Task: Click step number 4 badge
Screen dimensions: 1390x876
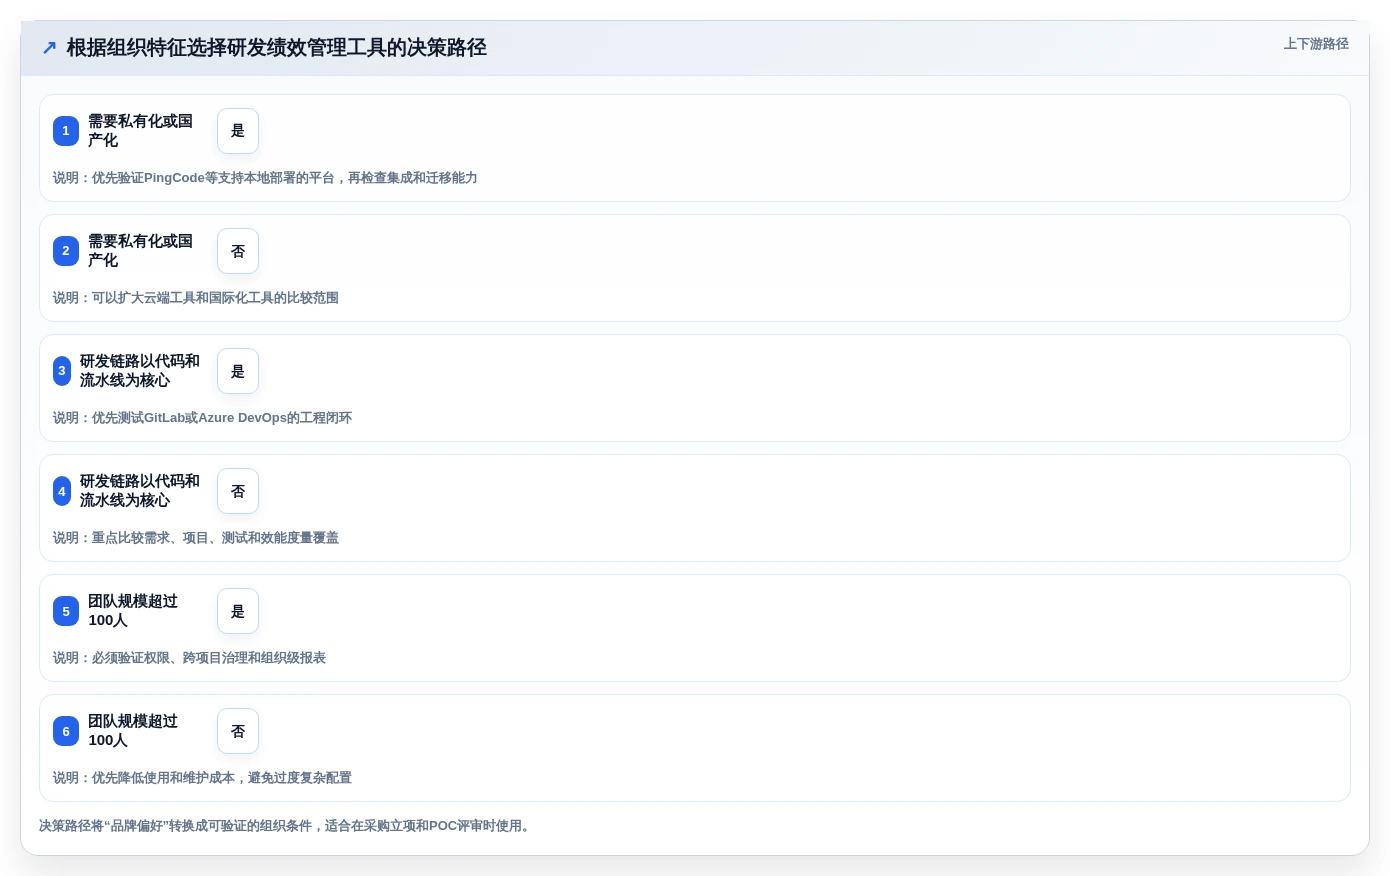Action: pos(62,491)
